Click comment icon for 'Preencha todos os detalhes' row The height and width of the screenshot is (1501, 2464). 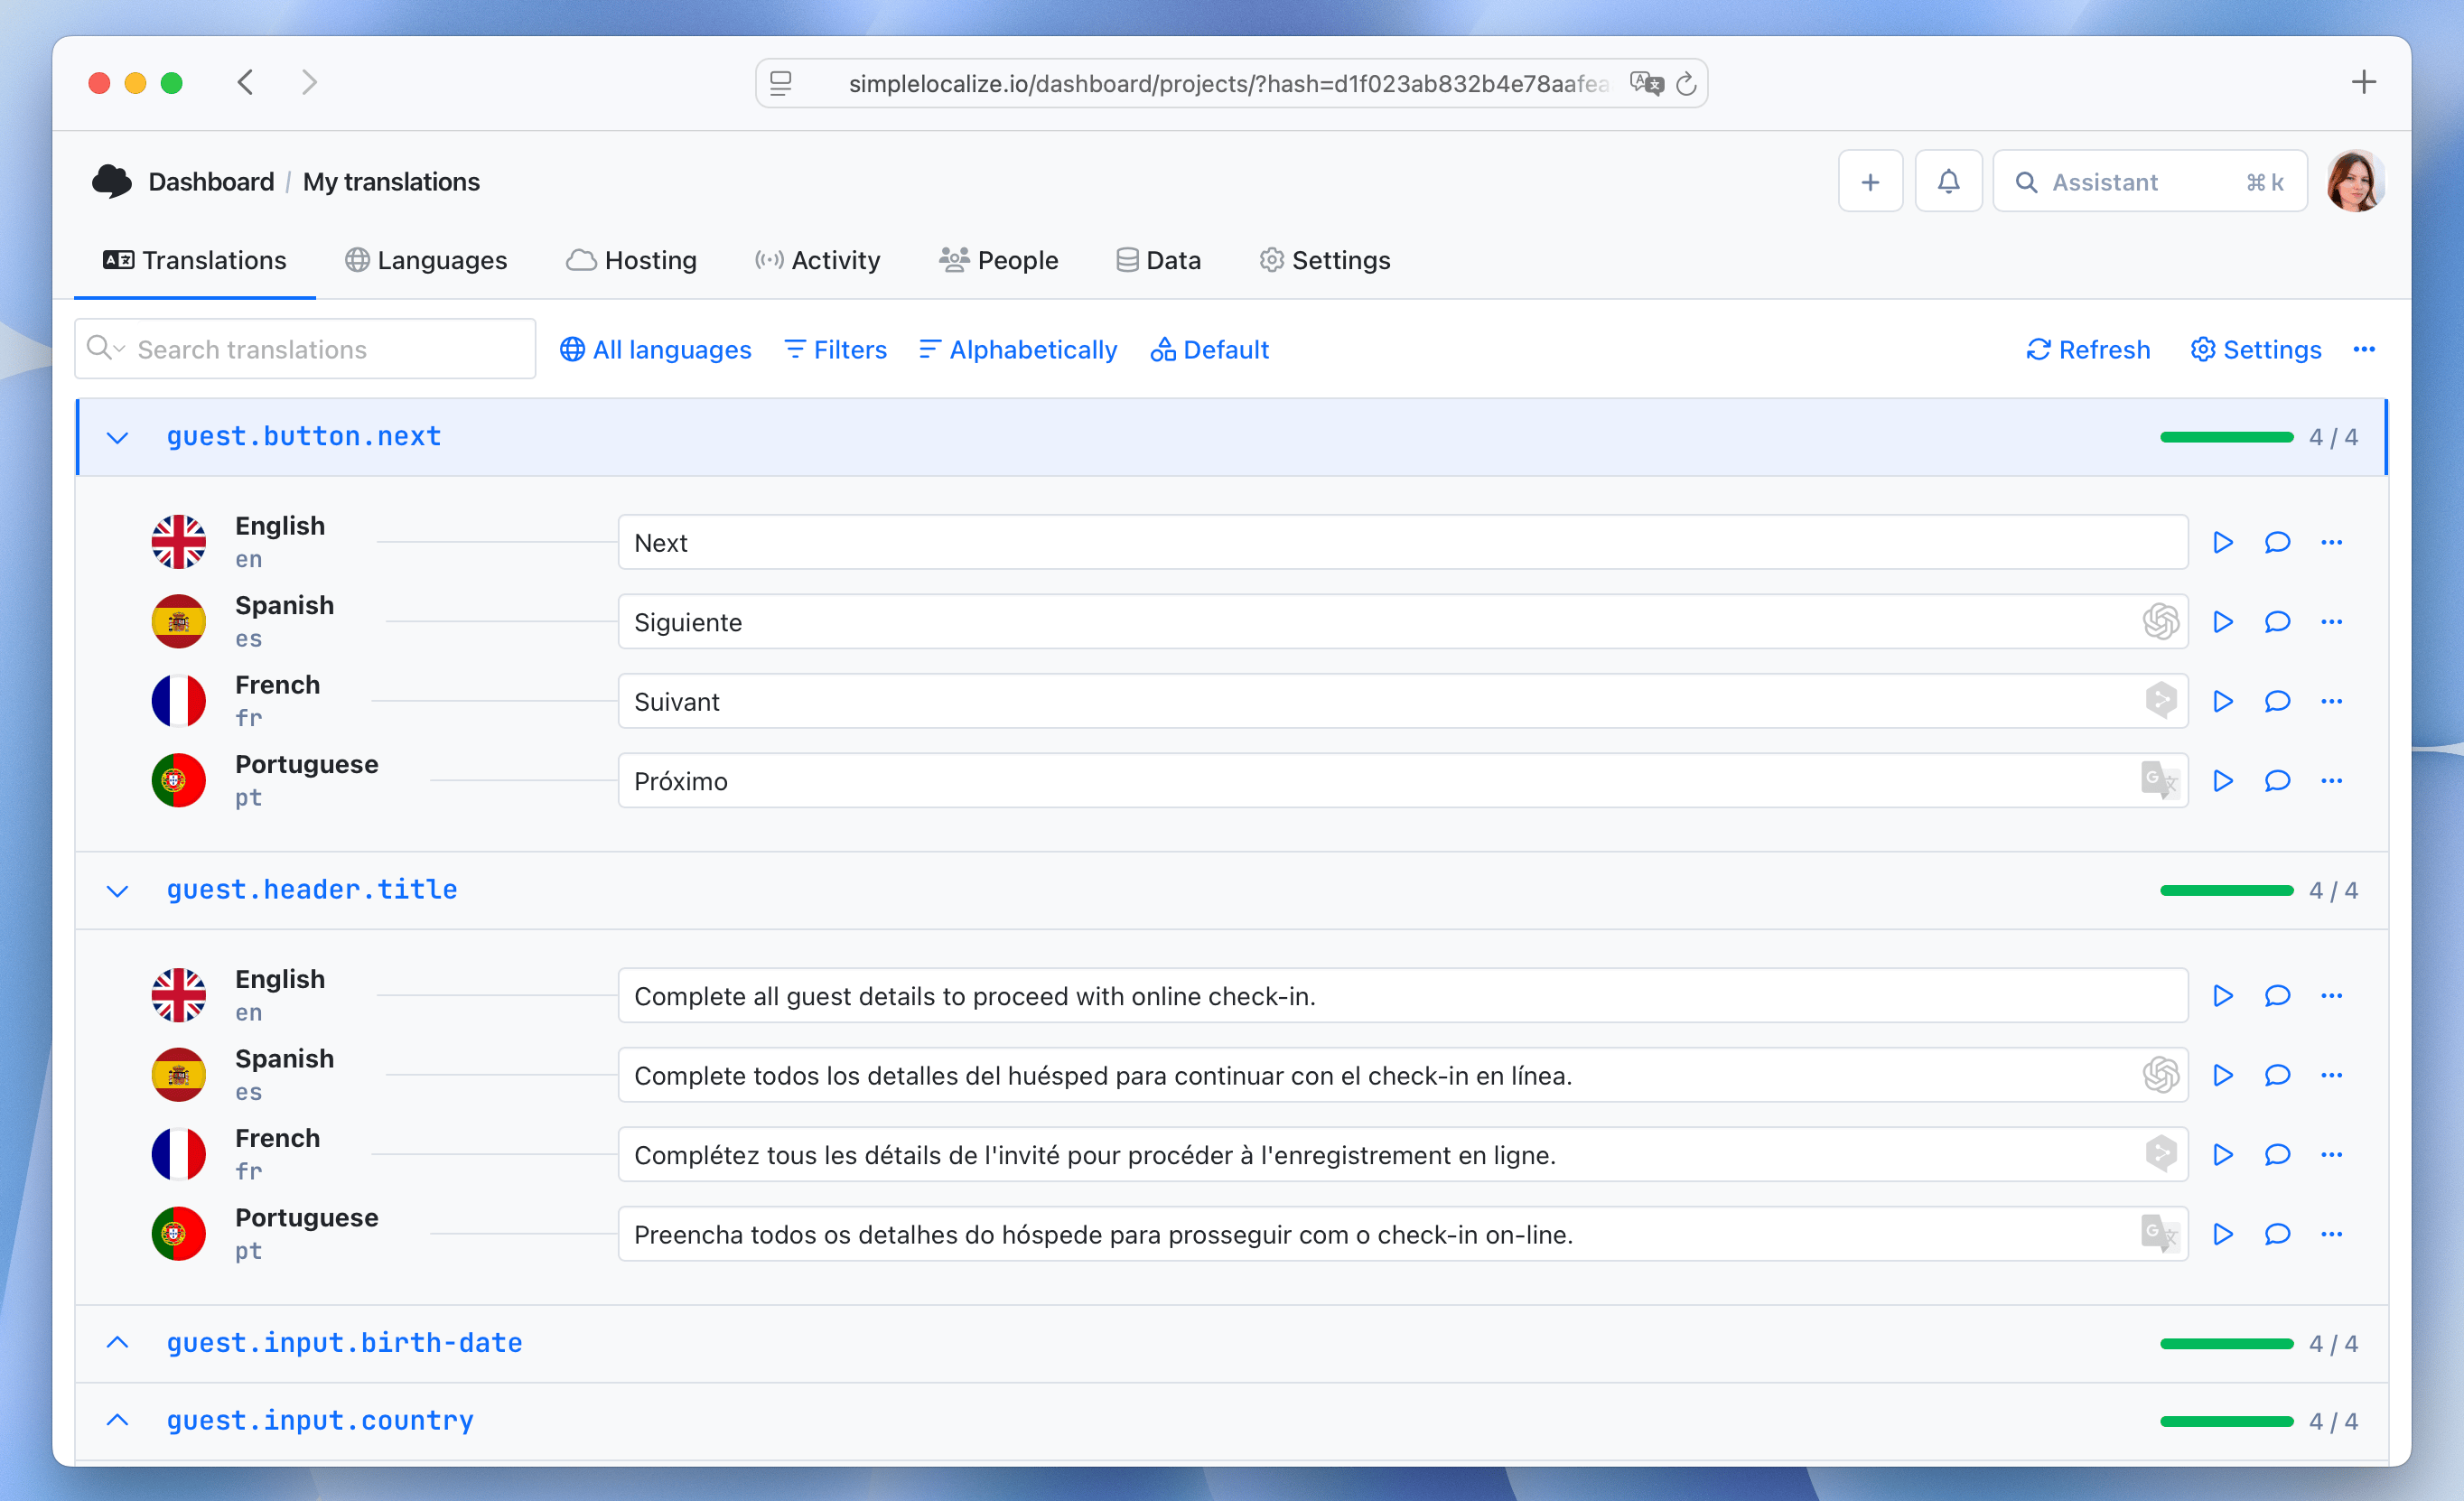tap(2277, 1233)
